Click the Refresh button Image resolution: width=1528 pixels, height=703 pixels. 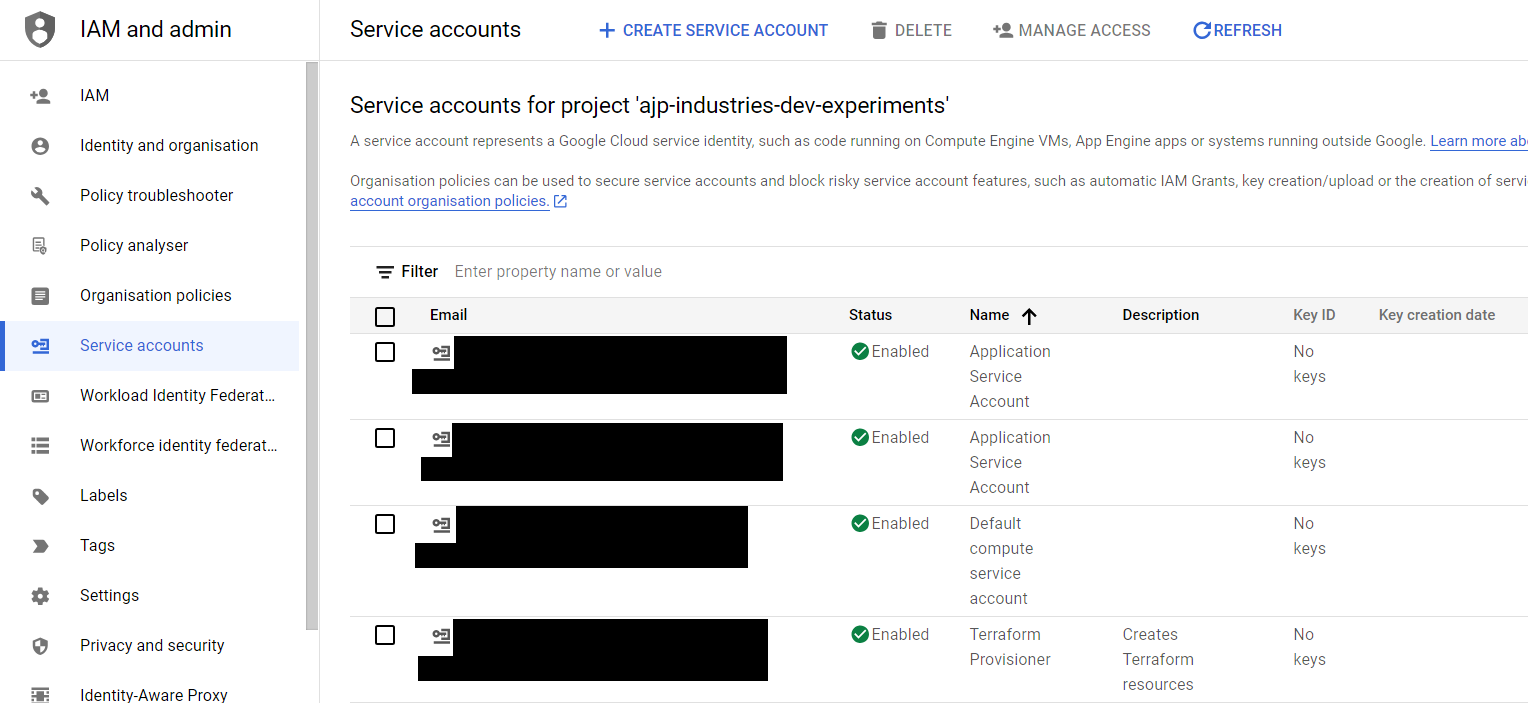(1237, 31)
